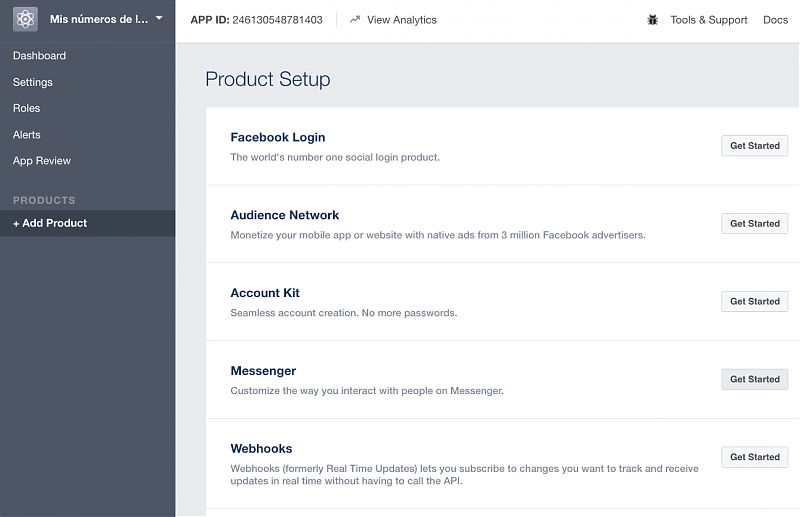Open Roles in the sidebar
The width and height of the screenshot is (800, 517).
(27, 108)
